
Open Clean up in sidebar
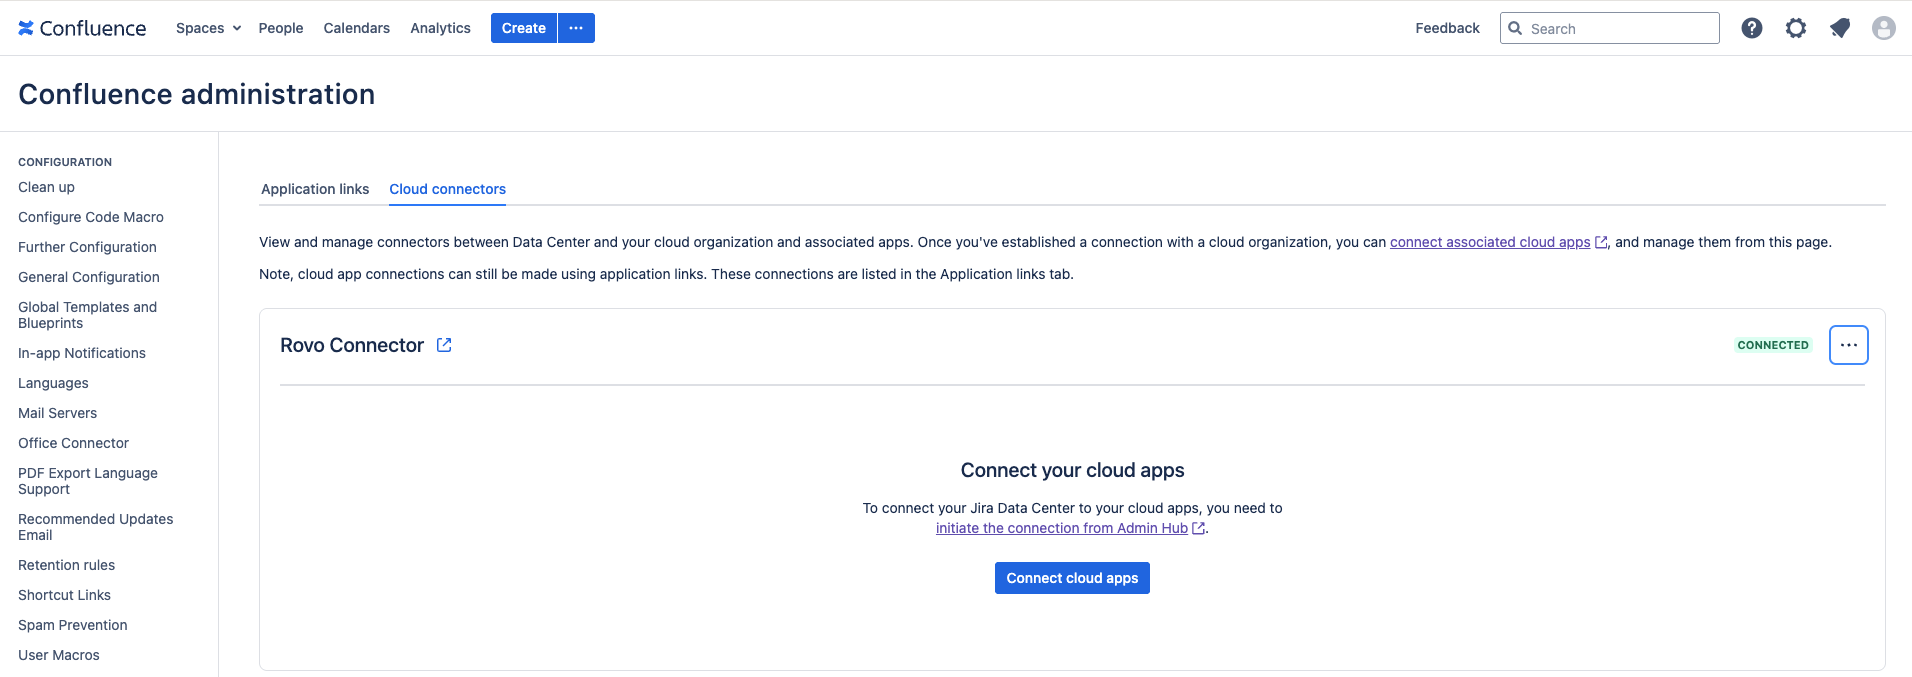pos(46,187)
